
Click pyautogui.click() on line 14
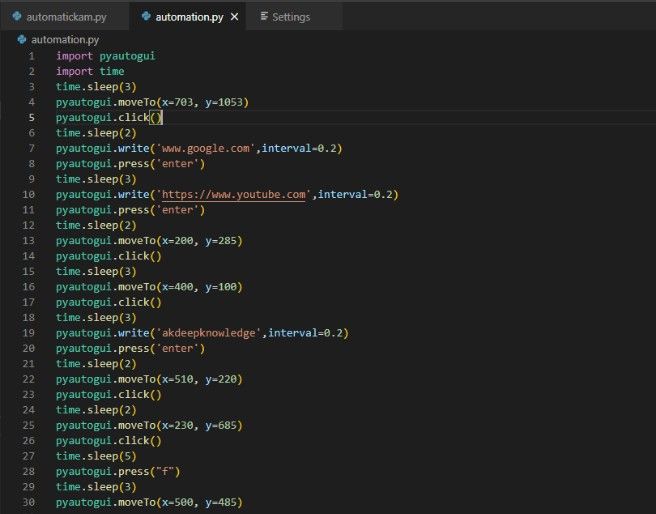click(109, 256)
